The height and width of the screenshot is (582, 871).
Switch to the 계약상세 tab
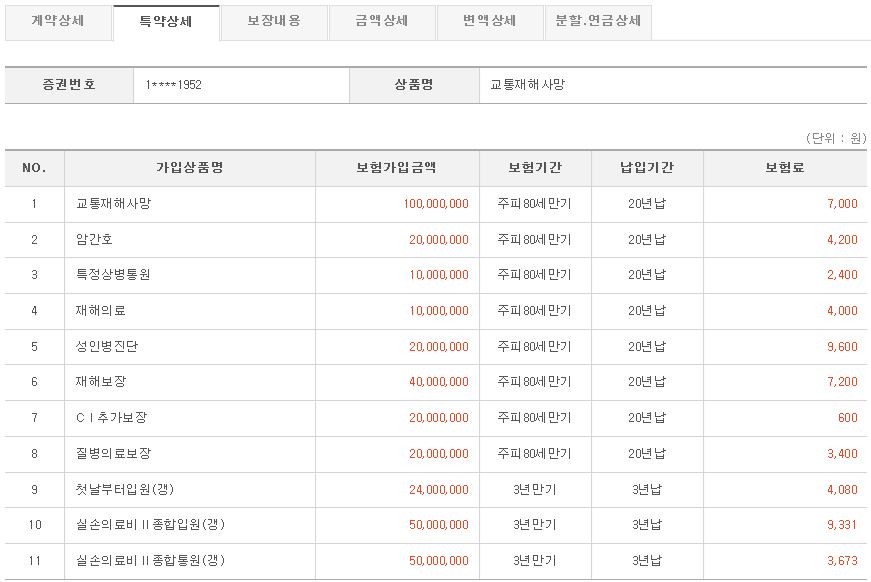point(58,21)
